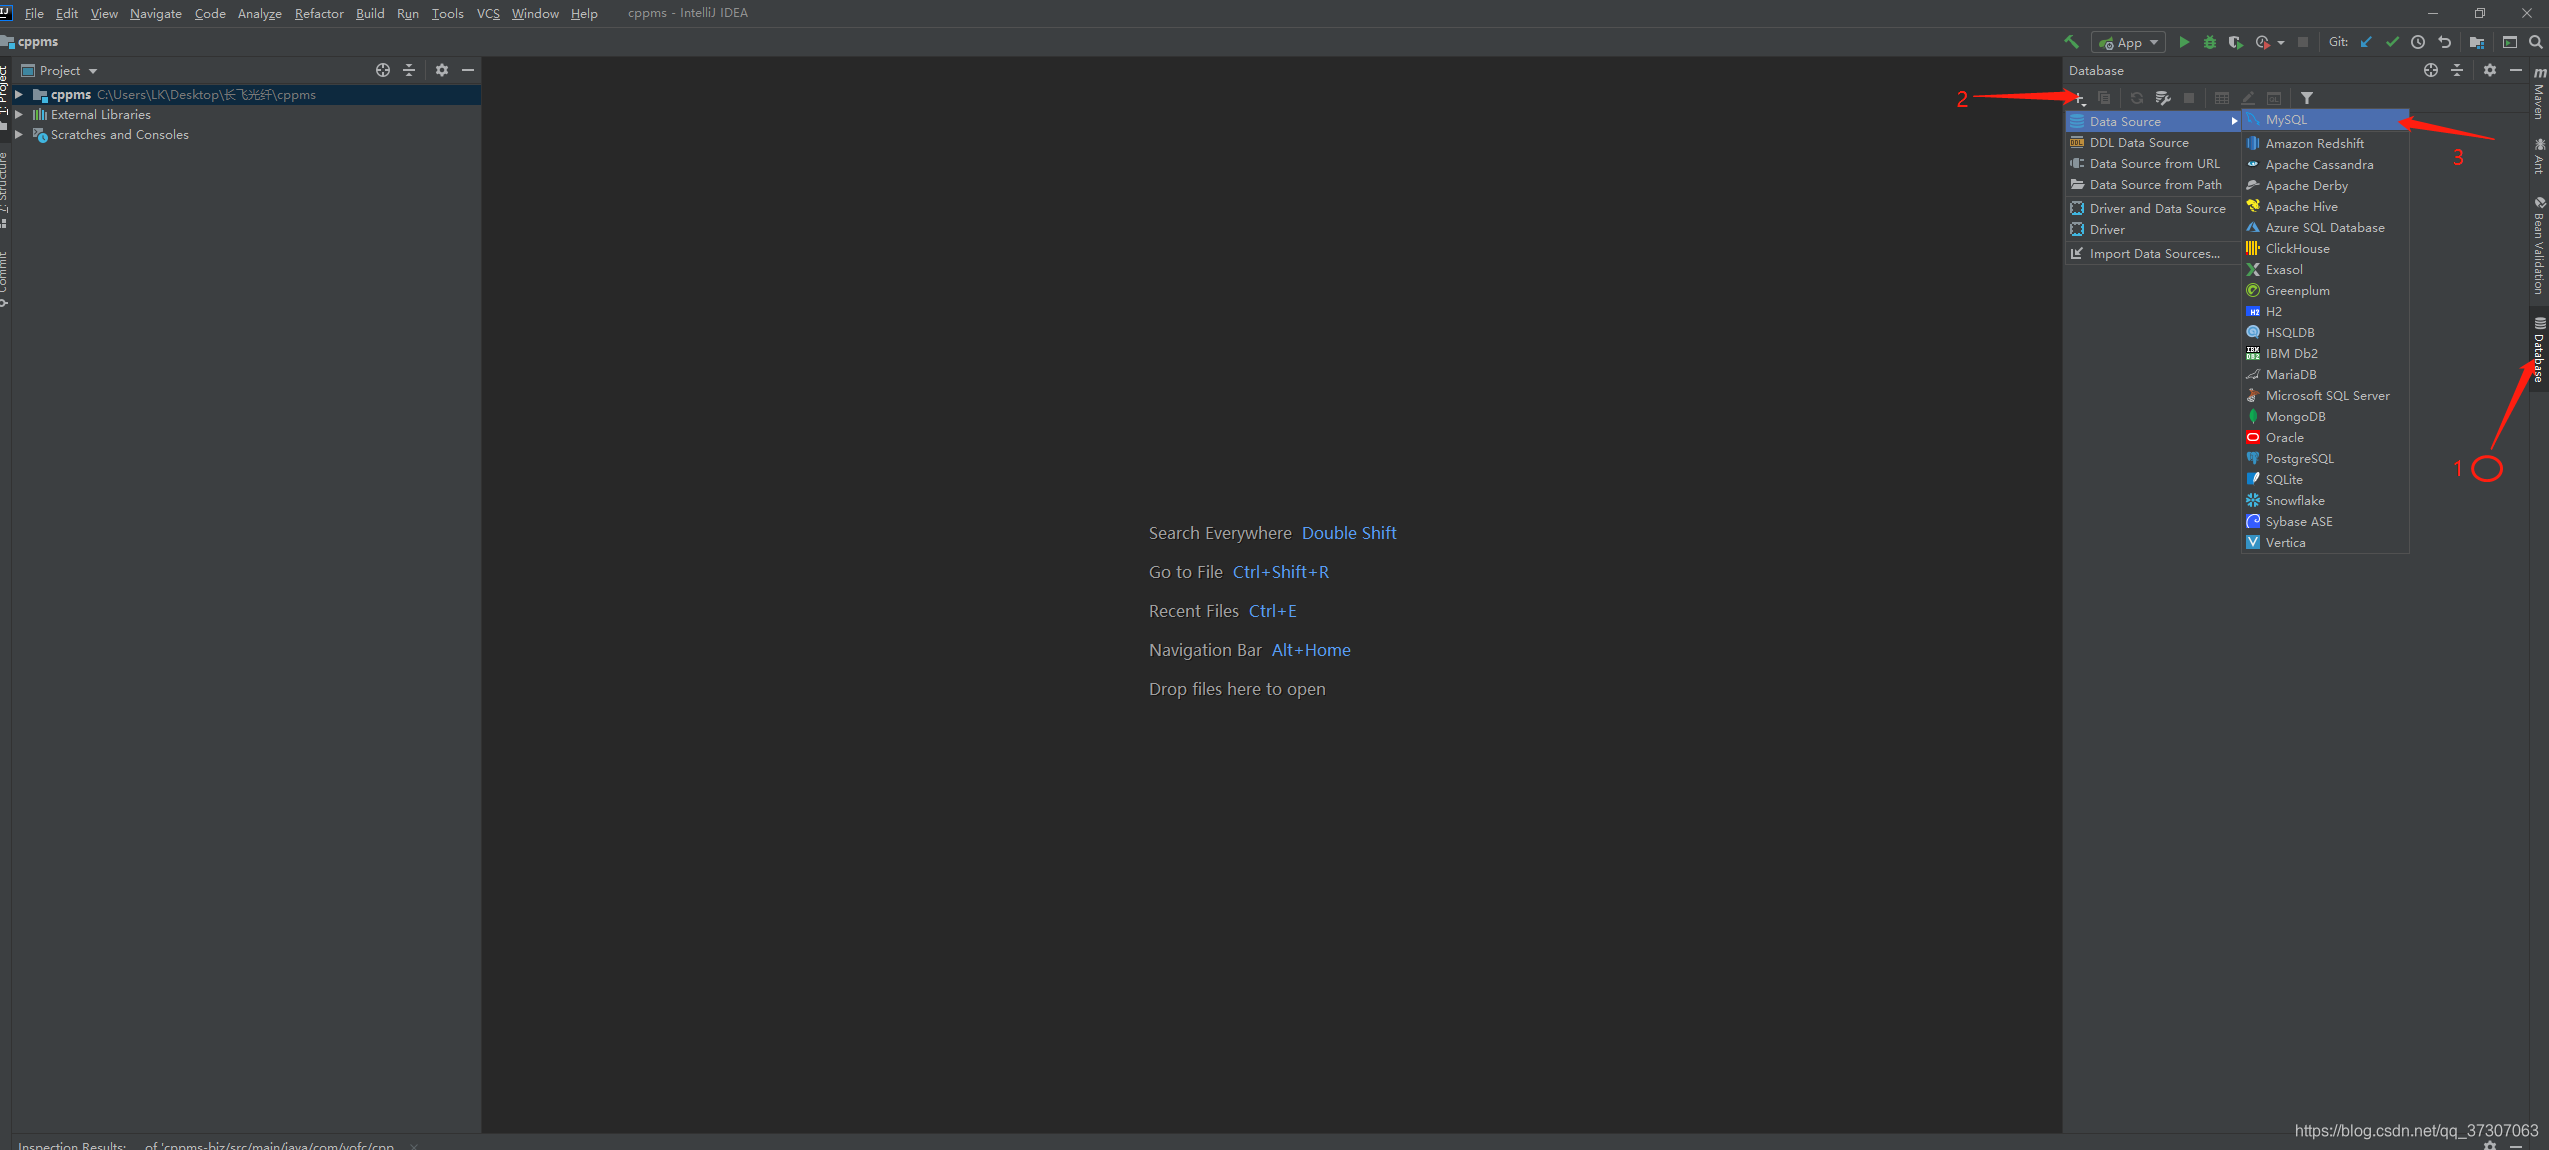2549x1150 pixels.
Task: Click the Build project hammer icon
Action: [x=2071, y=42]
